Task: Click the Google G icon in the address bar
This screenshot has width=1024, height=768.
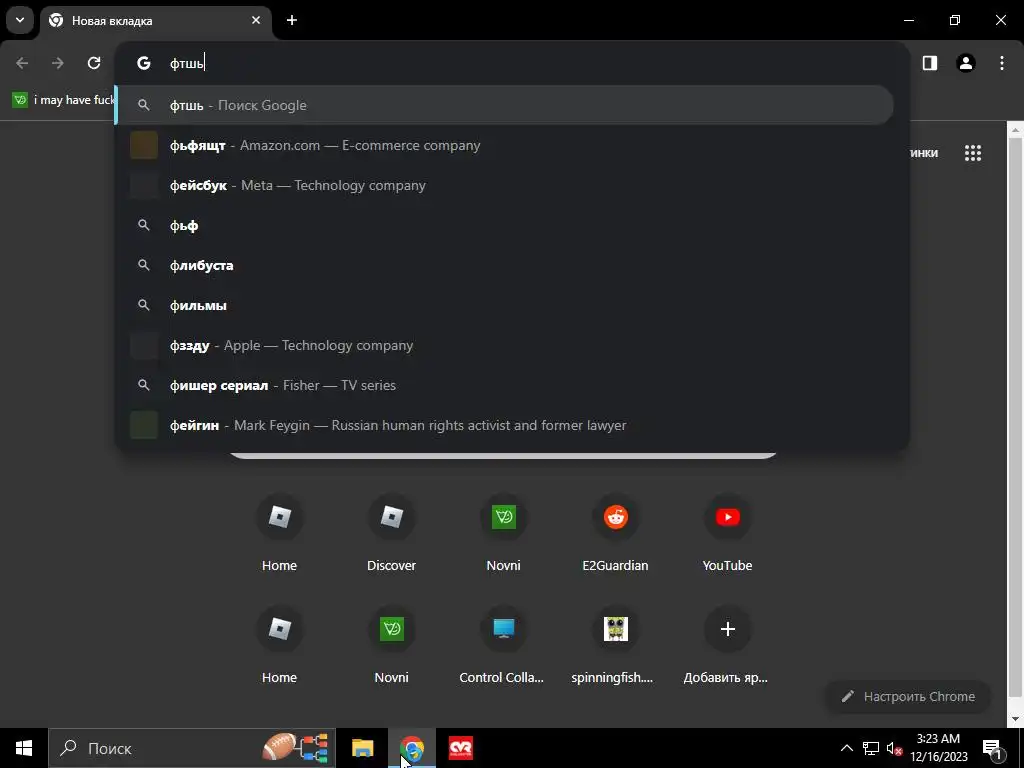Action: point(144,63)
